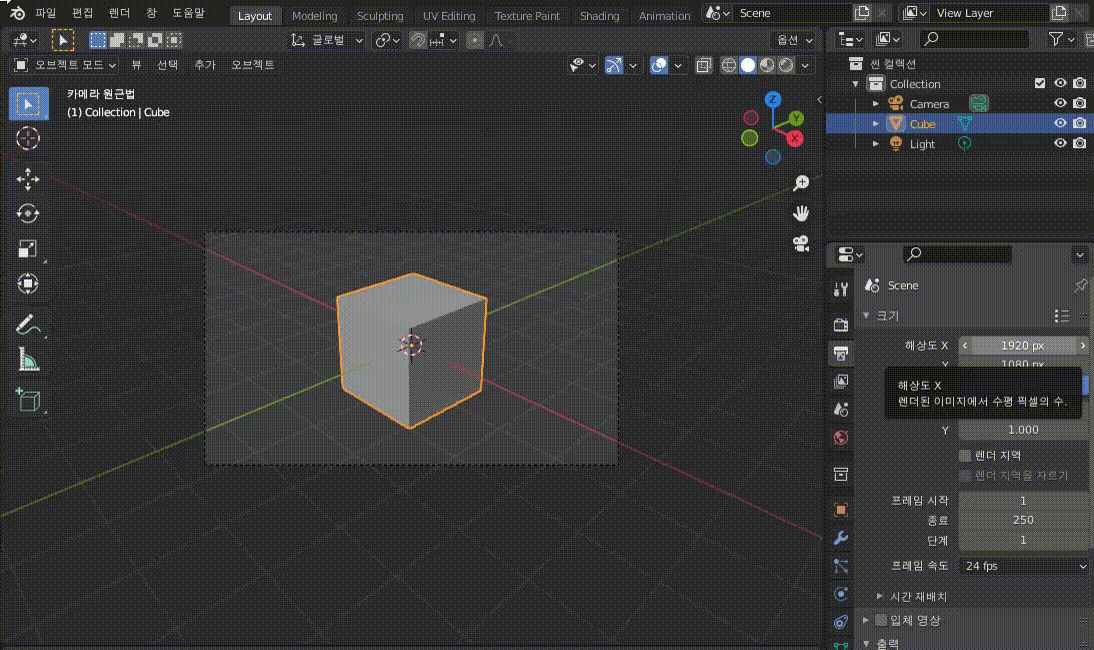Open the View Layer properties tab
The width and height of the screenshot is (1094, 650).
pyautogui.click(x=841, y=381)
